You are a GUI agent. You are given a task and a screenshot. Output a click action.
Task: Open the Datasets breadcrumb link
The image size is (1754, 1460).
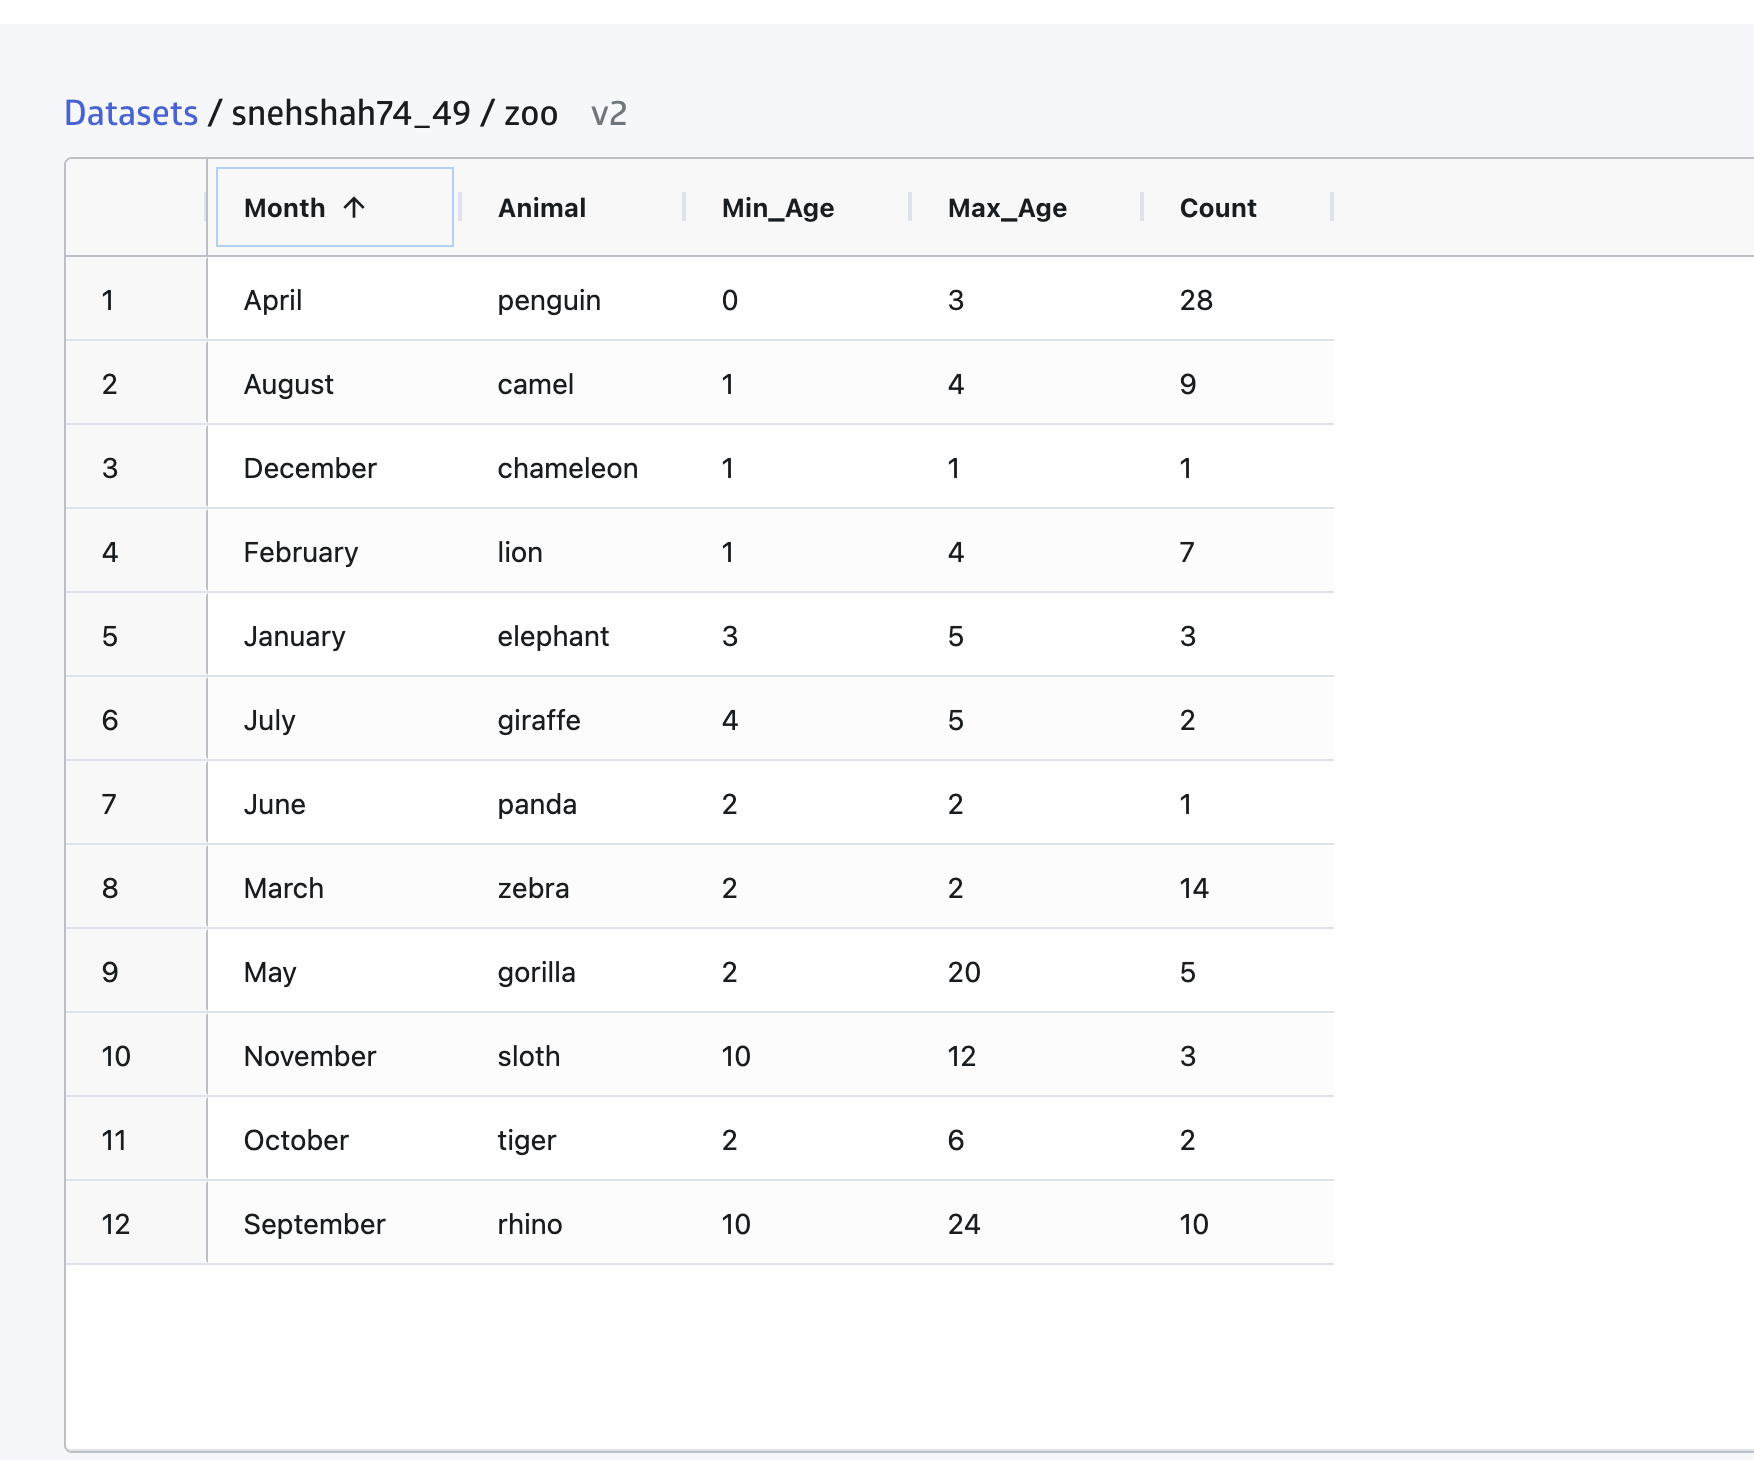[131, 113]
